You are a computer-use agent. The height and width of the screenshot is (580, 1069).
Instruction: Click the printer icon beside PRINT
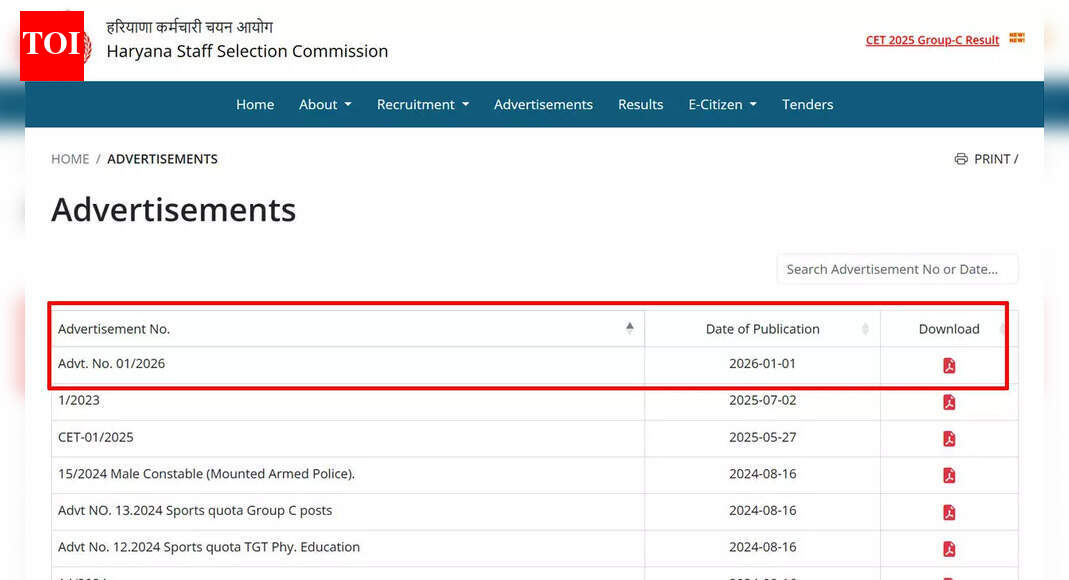tap(959, 158)
